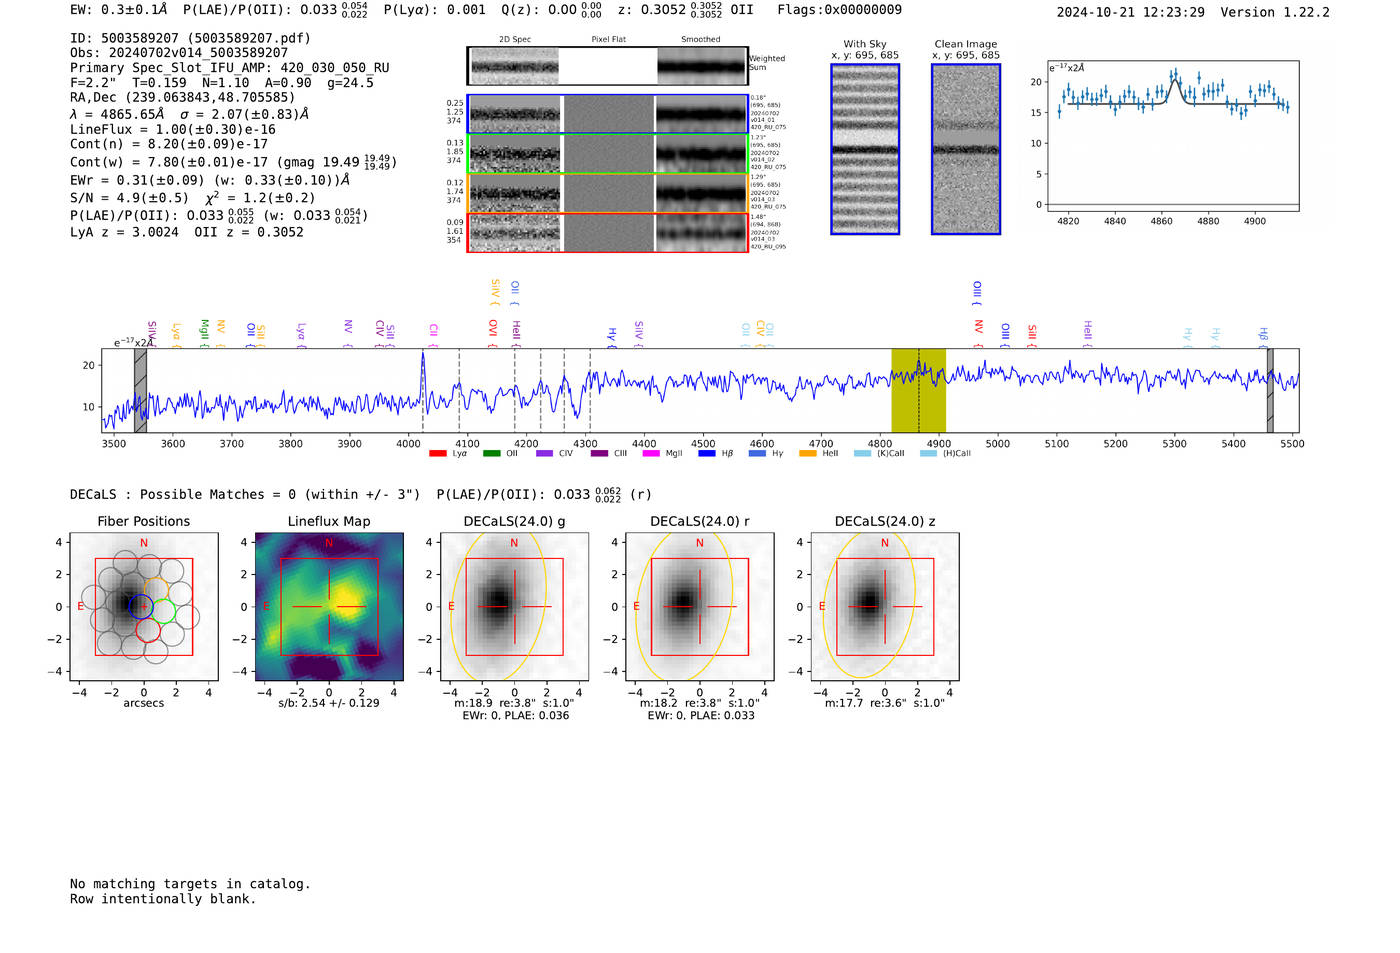Click the yellow highlighted spectrum region
1400x953 pixels.
click(x=918, y=390)
